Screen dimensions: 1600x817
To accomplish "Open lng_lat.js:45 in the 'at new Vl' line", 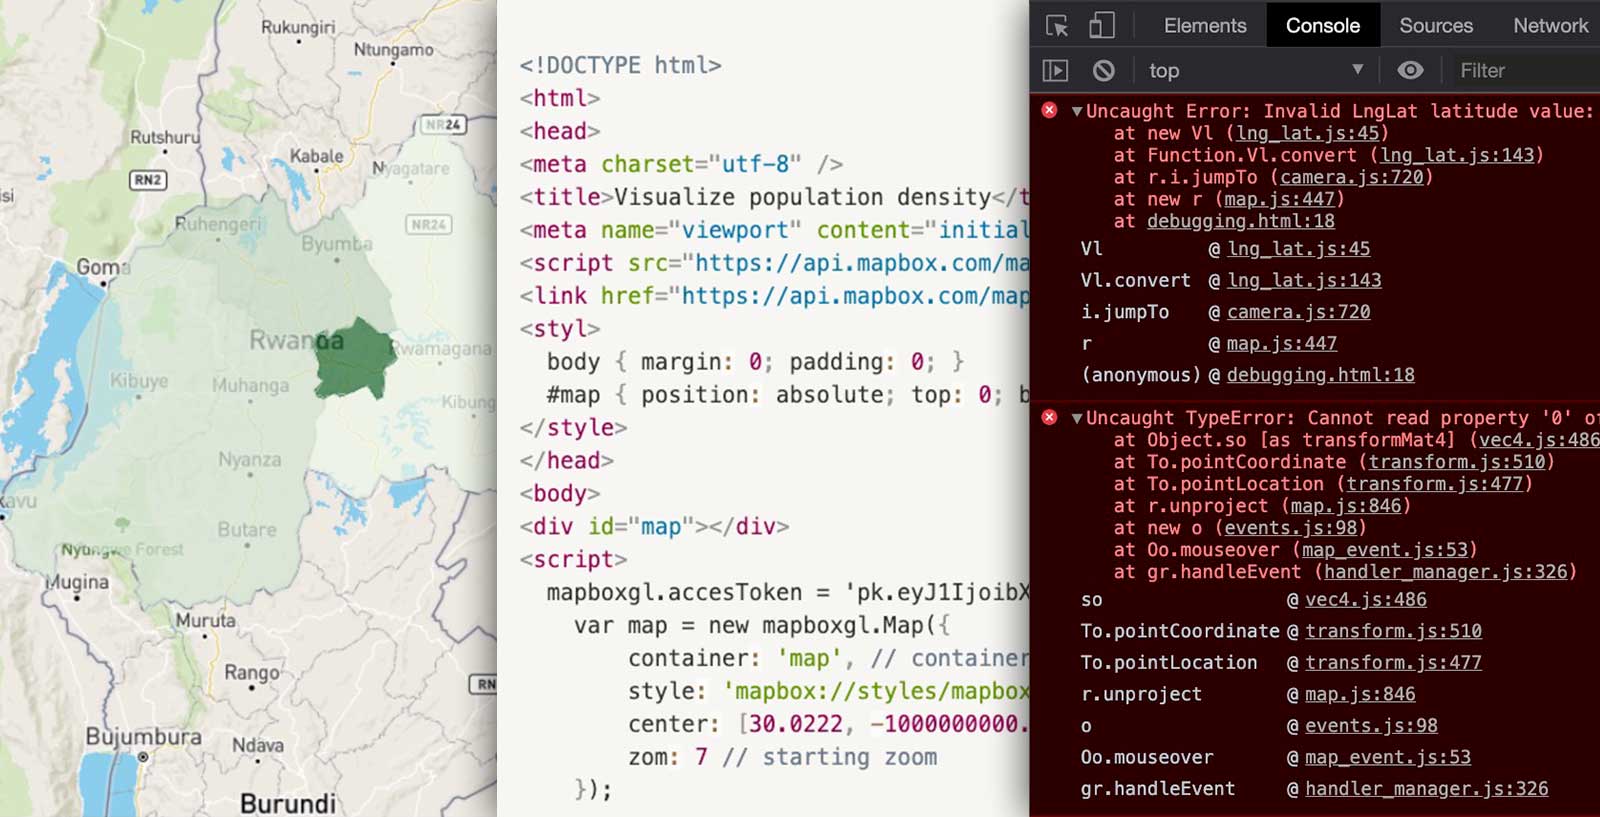I will coord(1308,133).
